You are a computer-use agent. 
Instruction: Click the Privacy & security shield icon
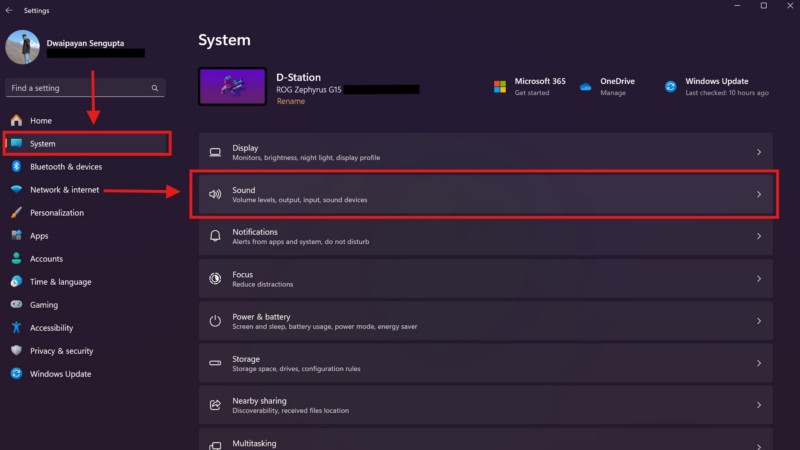click(16, 351)
